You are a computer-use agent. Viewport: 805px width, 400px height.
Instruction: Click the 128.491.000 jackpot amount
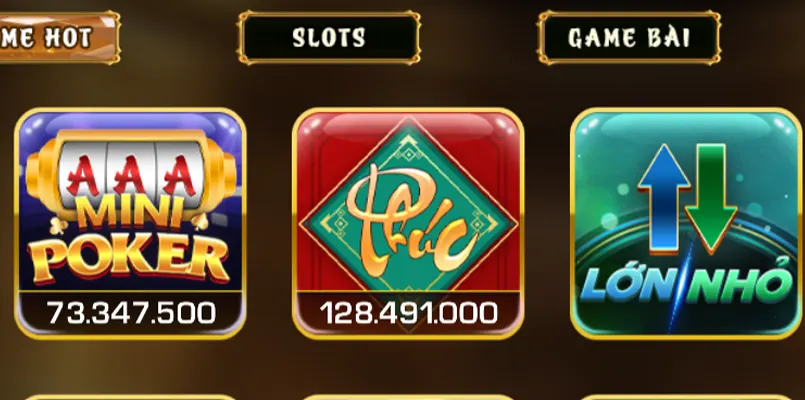coord(409,313)
